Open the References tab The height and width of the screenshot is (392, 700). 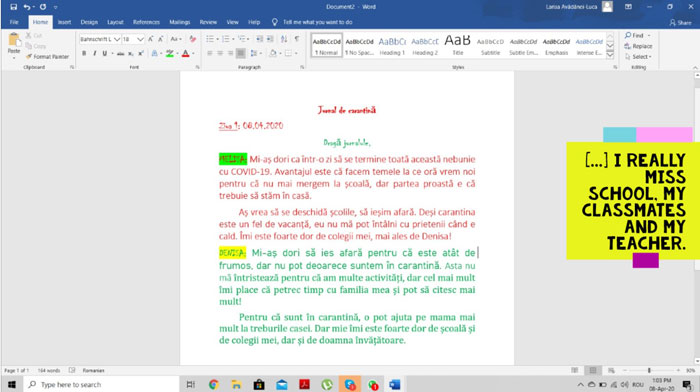point(146,22)
